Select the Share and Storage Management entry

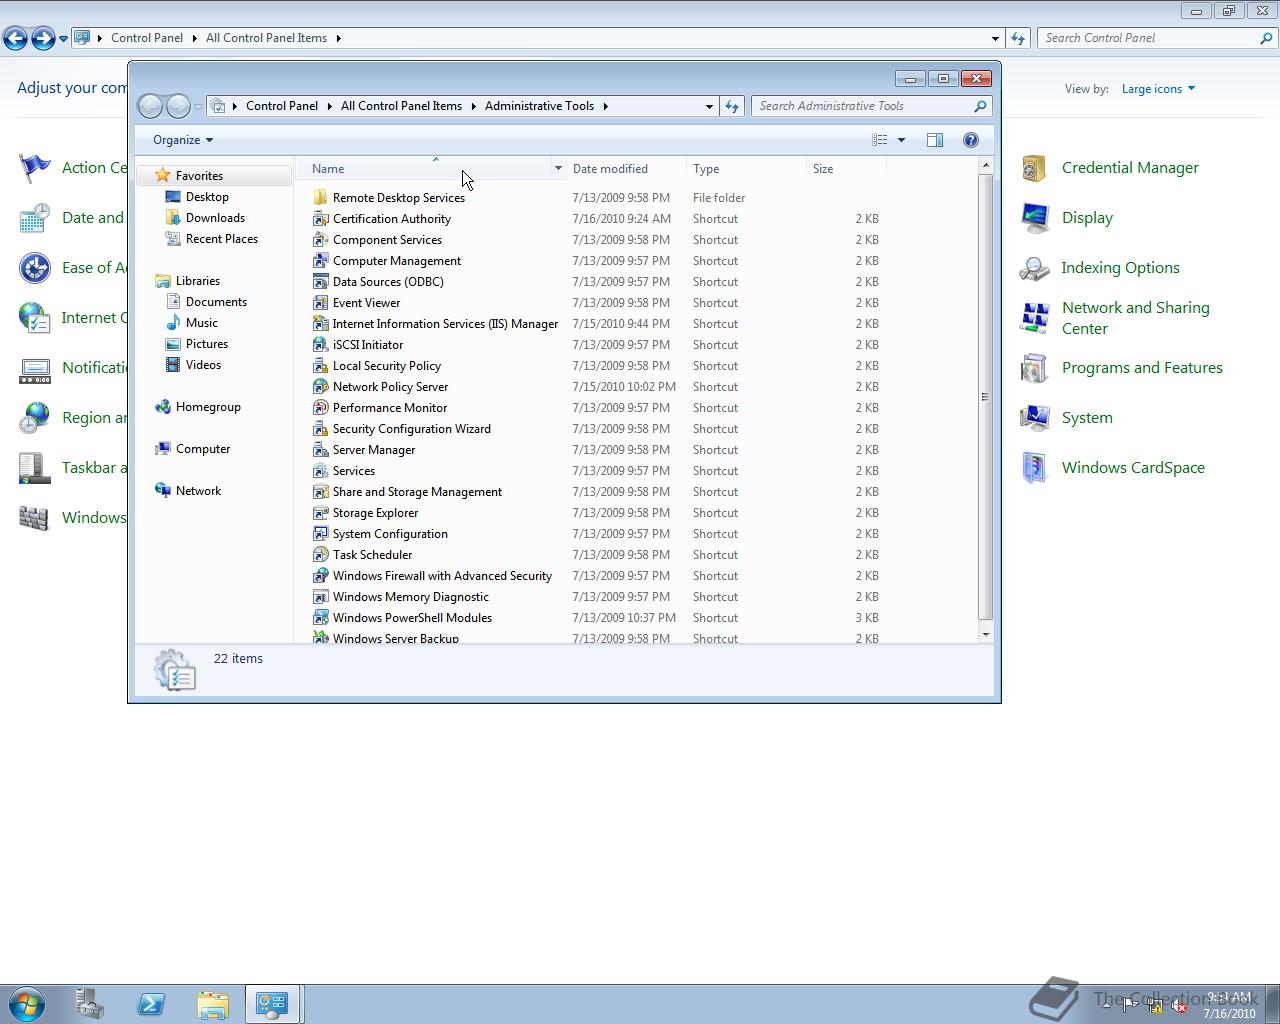click(x=417, y=492)
